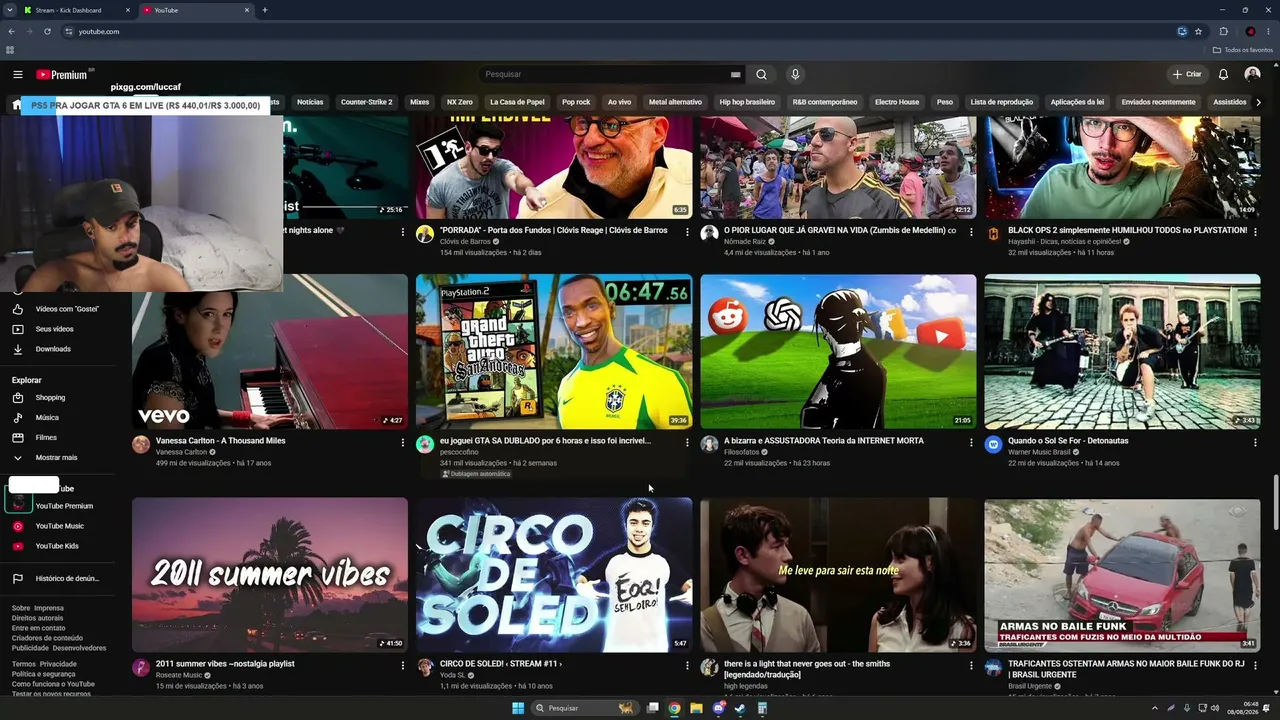Open options for 2011 summer vibes playlist
1280x720 pixels.
point(403,665)
